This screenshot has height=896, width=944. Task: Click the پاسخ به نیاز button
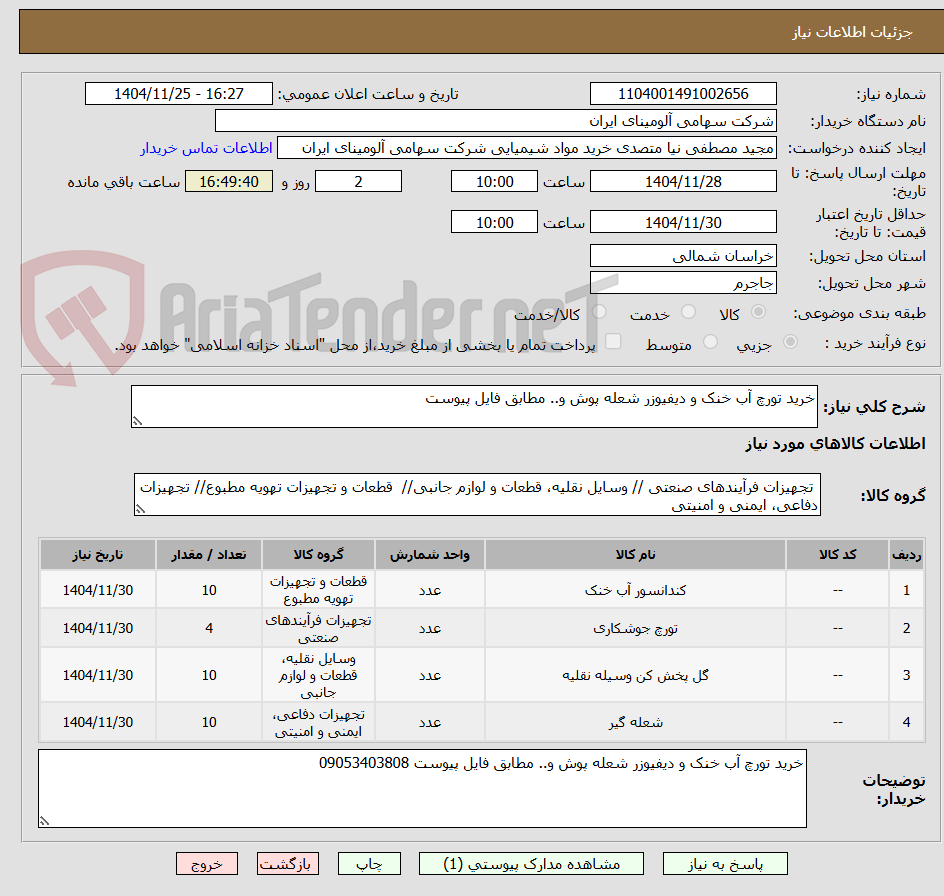(x=725, y=863)
